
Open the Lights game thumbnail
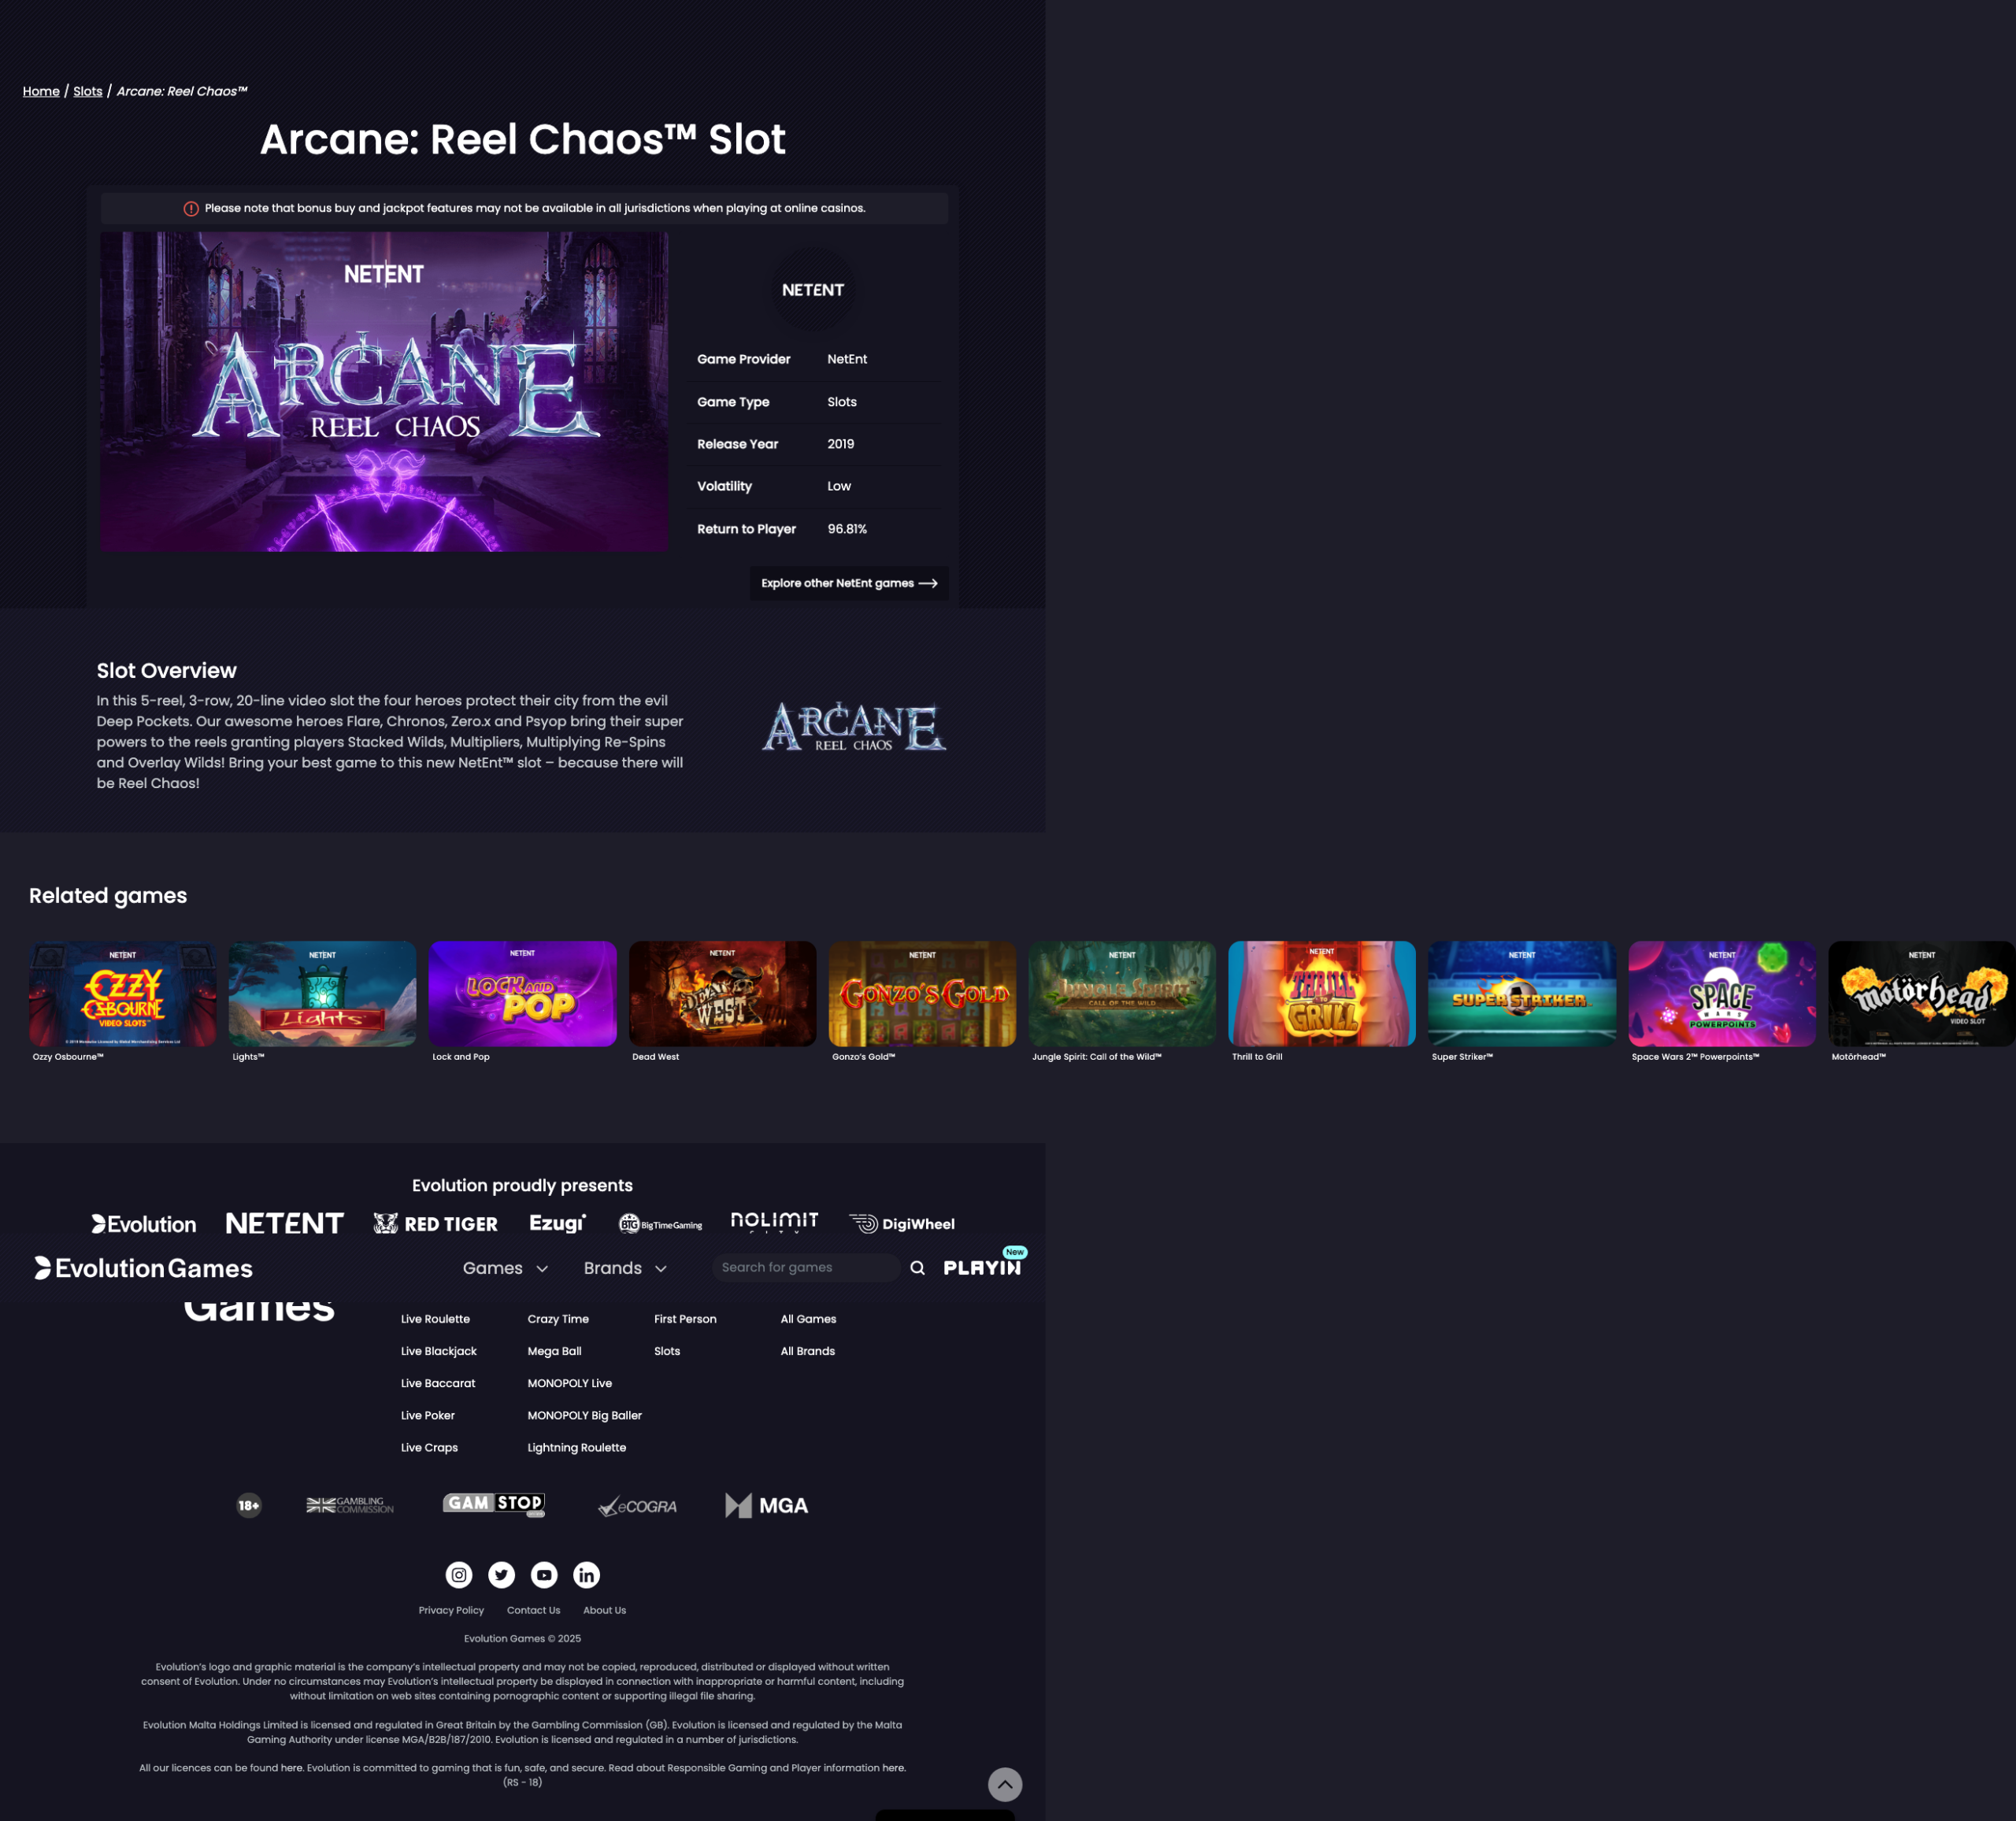tap(322, 993)
